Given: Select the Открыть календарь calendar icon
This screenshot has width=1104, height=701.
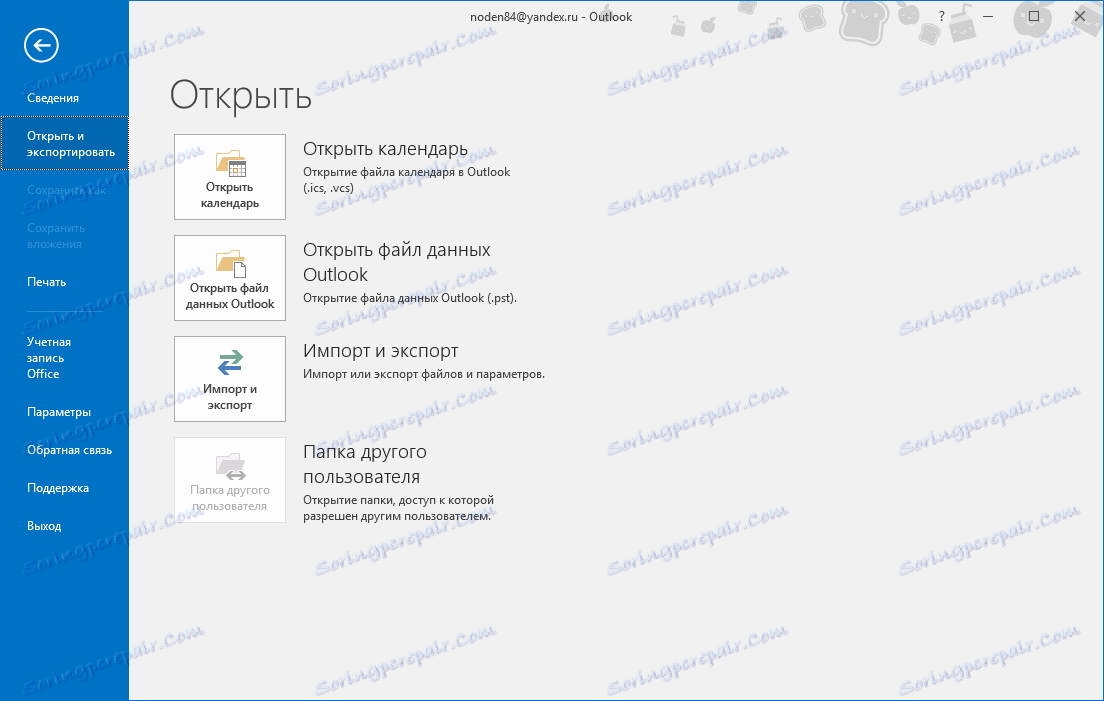Looking at the screenshot, I should (x=229, y=163).
